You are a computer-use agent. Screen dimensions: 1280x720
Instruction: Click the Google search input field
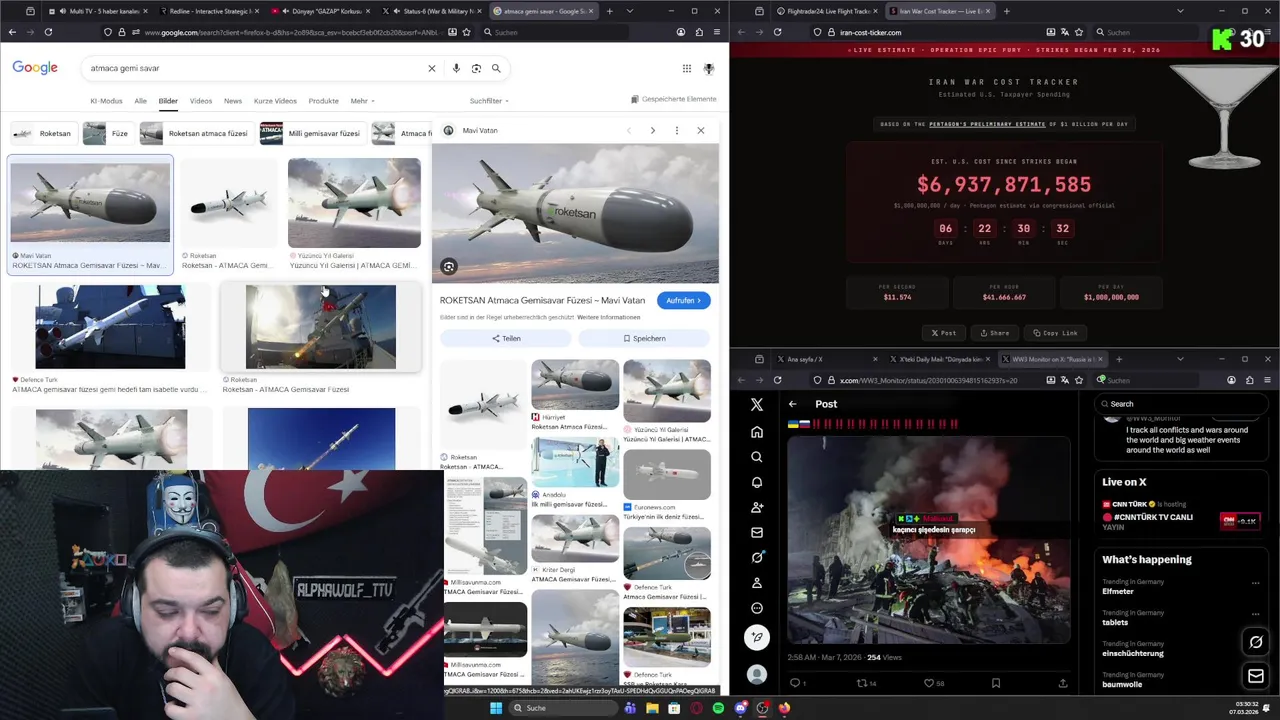point(255,68)
